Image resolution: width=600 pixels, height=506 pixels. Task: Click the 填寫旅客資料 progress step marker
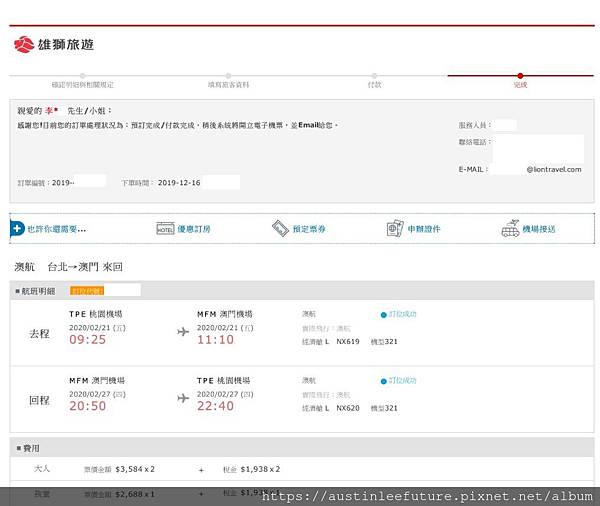(228, 76)
